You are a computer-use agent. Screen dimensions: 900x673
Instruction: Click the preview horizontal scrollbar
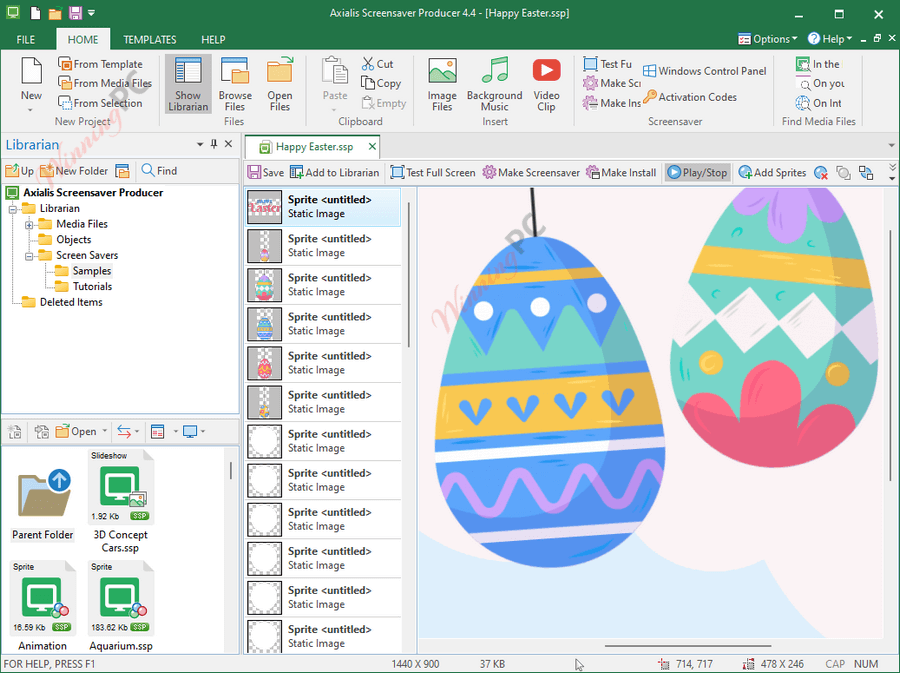688,645
